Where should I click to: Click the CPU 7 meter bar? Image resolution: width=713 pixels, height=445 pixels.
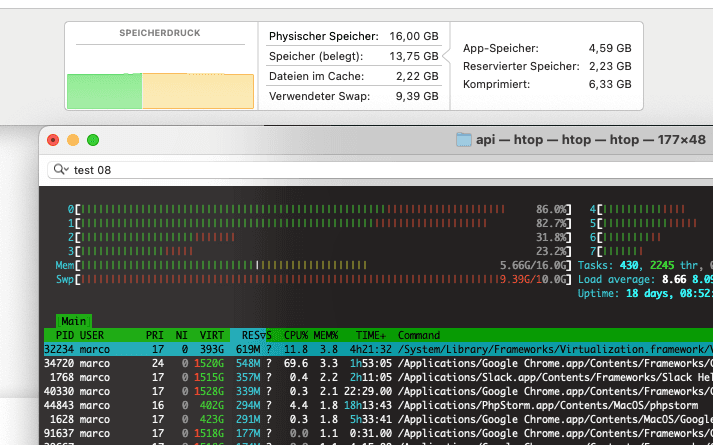(651, 251)
